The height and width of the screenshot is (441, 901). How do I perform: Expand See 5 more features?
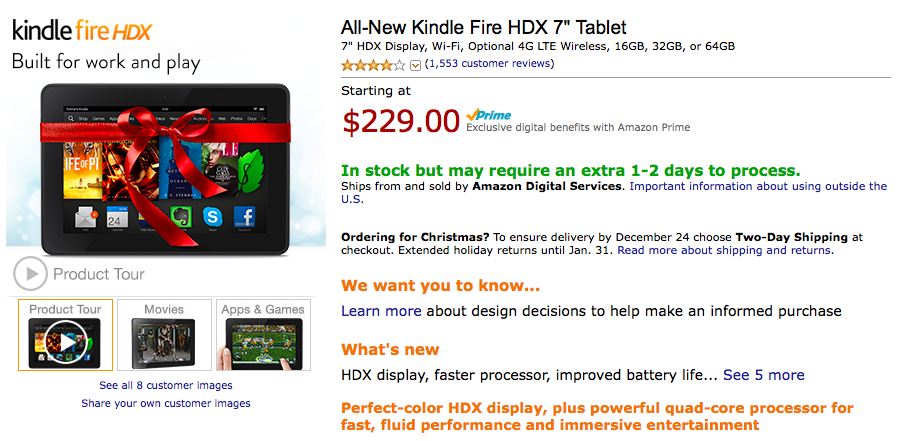click(x=764, y=375)
